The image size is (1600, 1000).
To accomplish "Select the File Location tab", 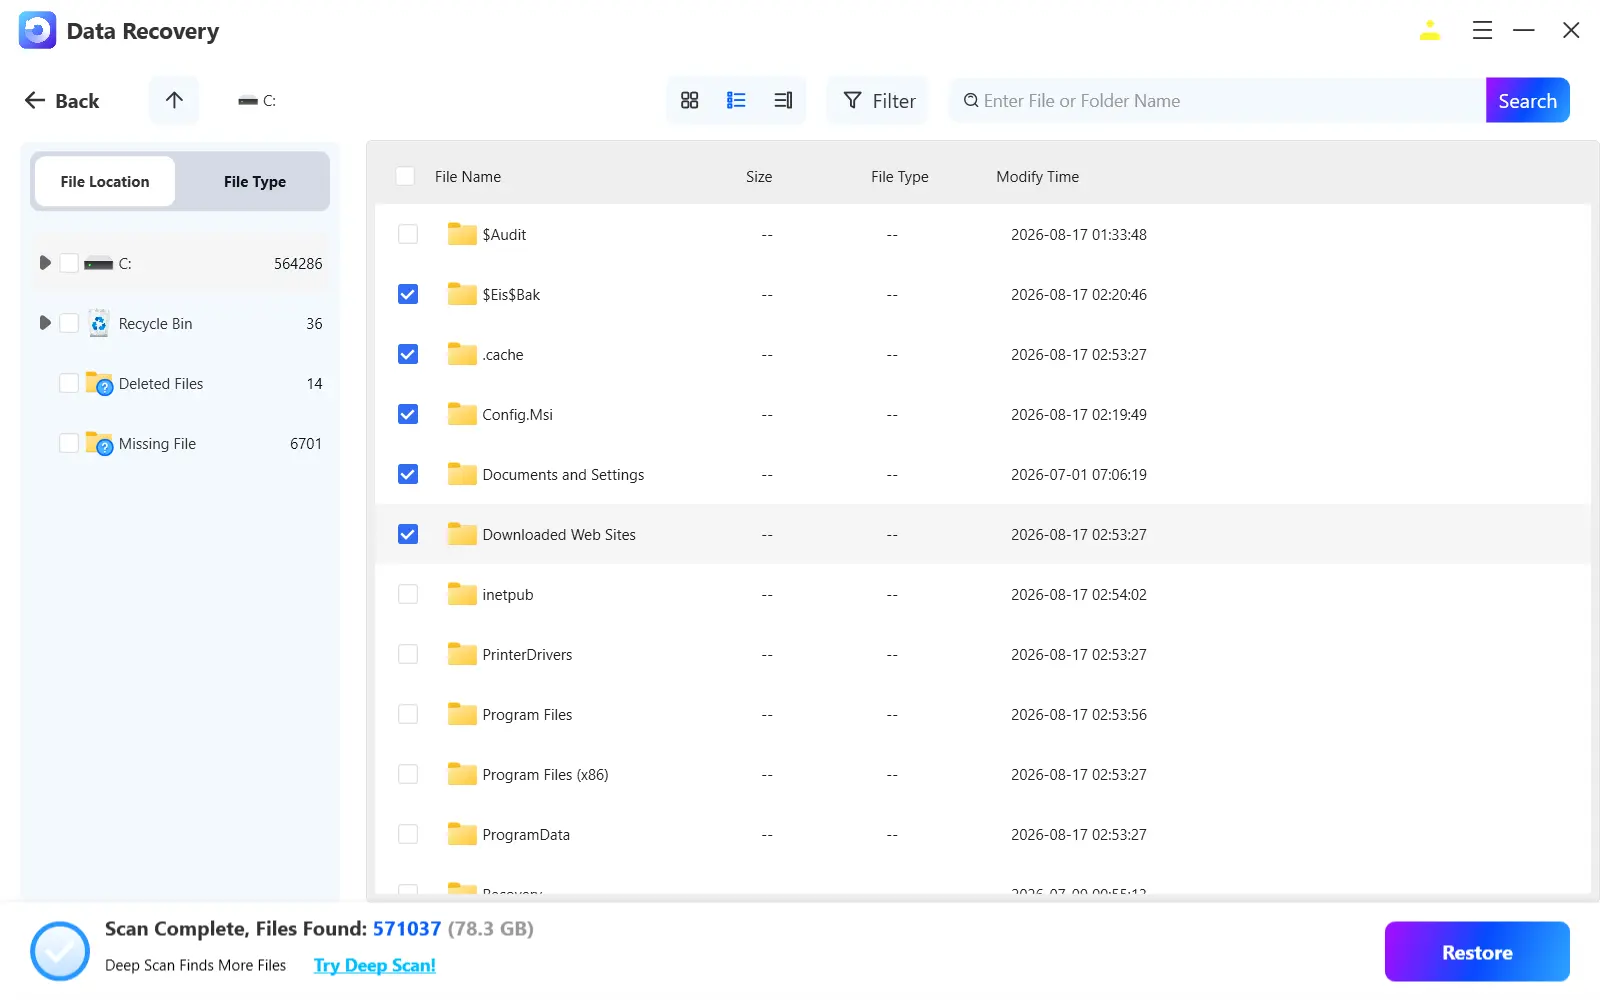I will 105,181.
